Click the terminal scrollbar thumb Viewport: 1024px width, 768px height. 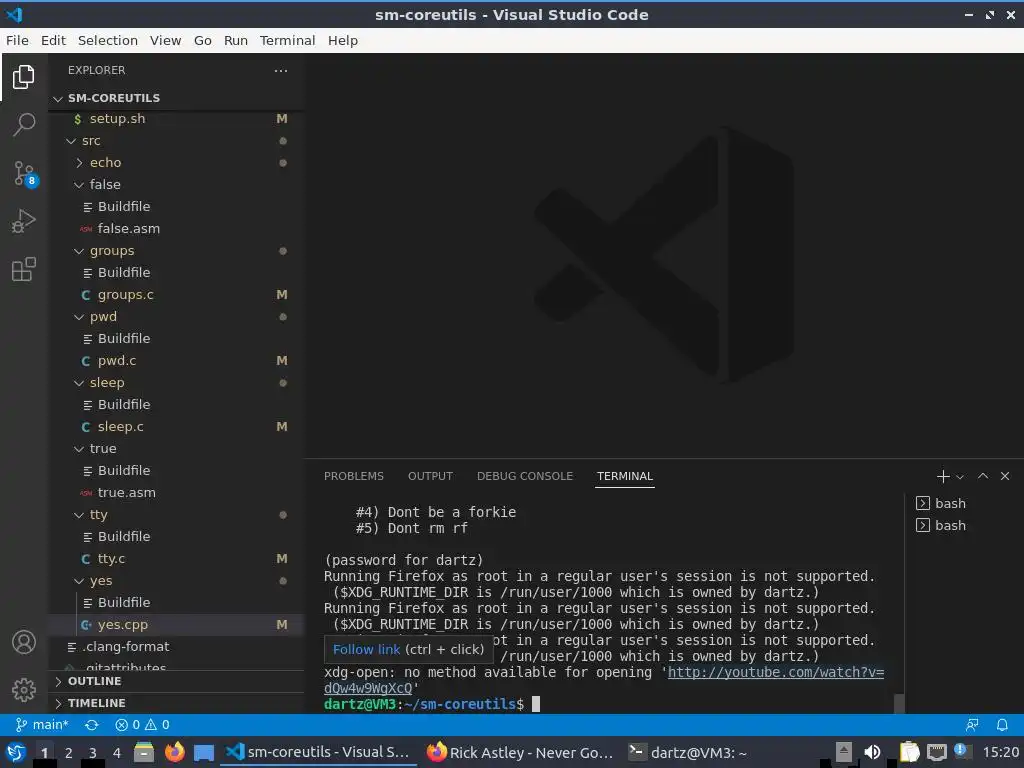tap(899, 703)
